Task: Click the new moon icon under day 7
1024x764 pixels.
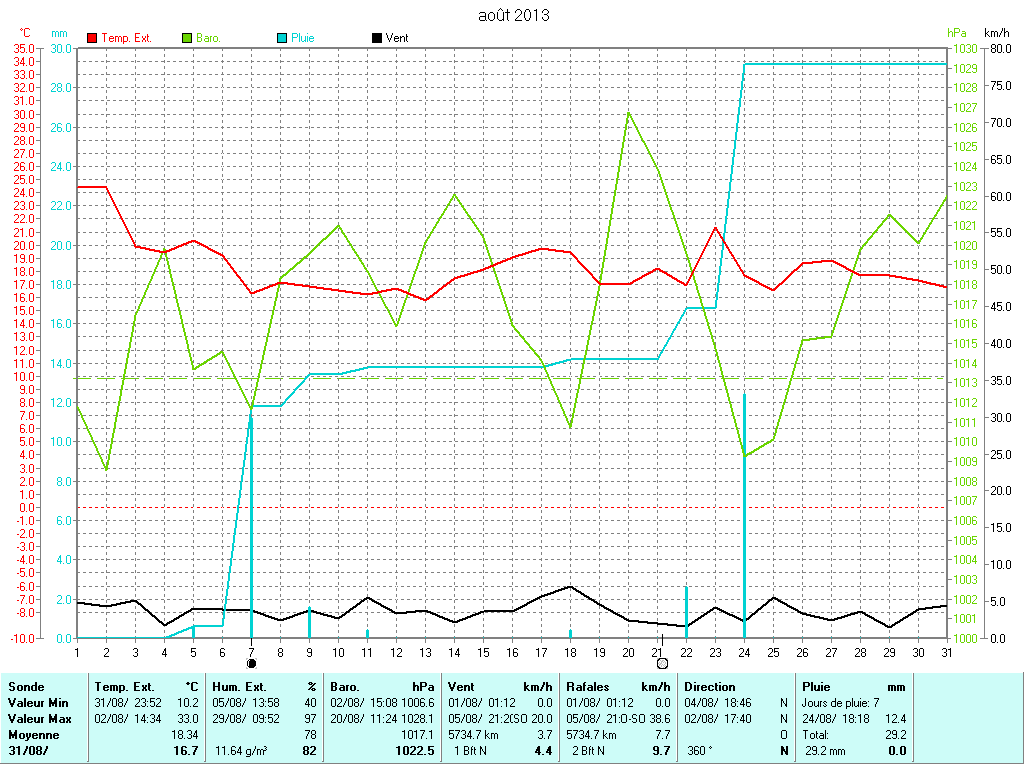Action: (251, 663)
